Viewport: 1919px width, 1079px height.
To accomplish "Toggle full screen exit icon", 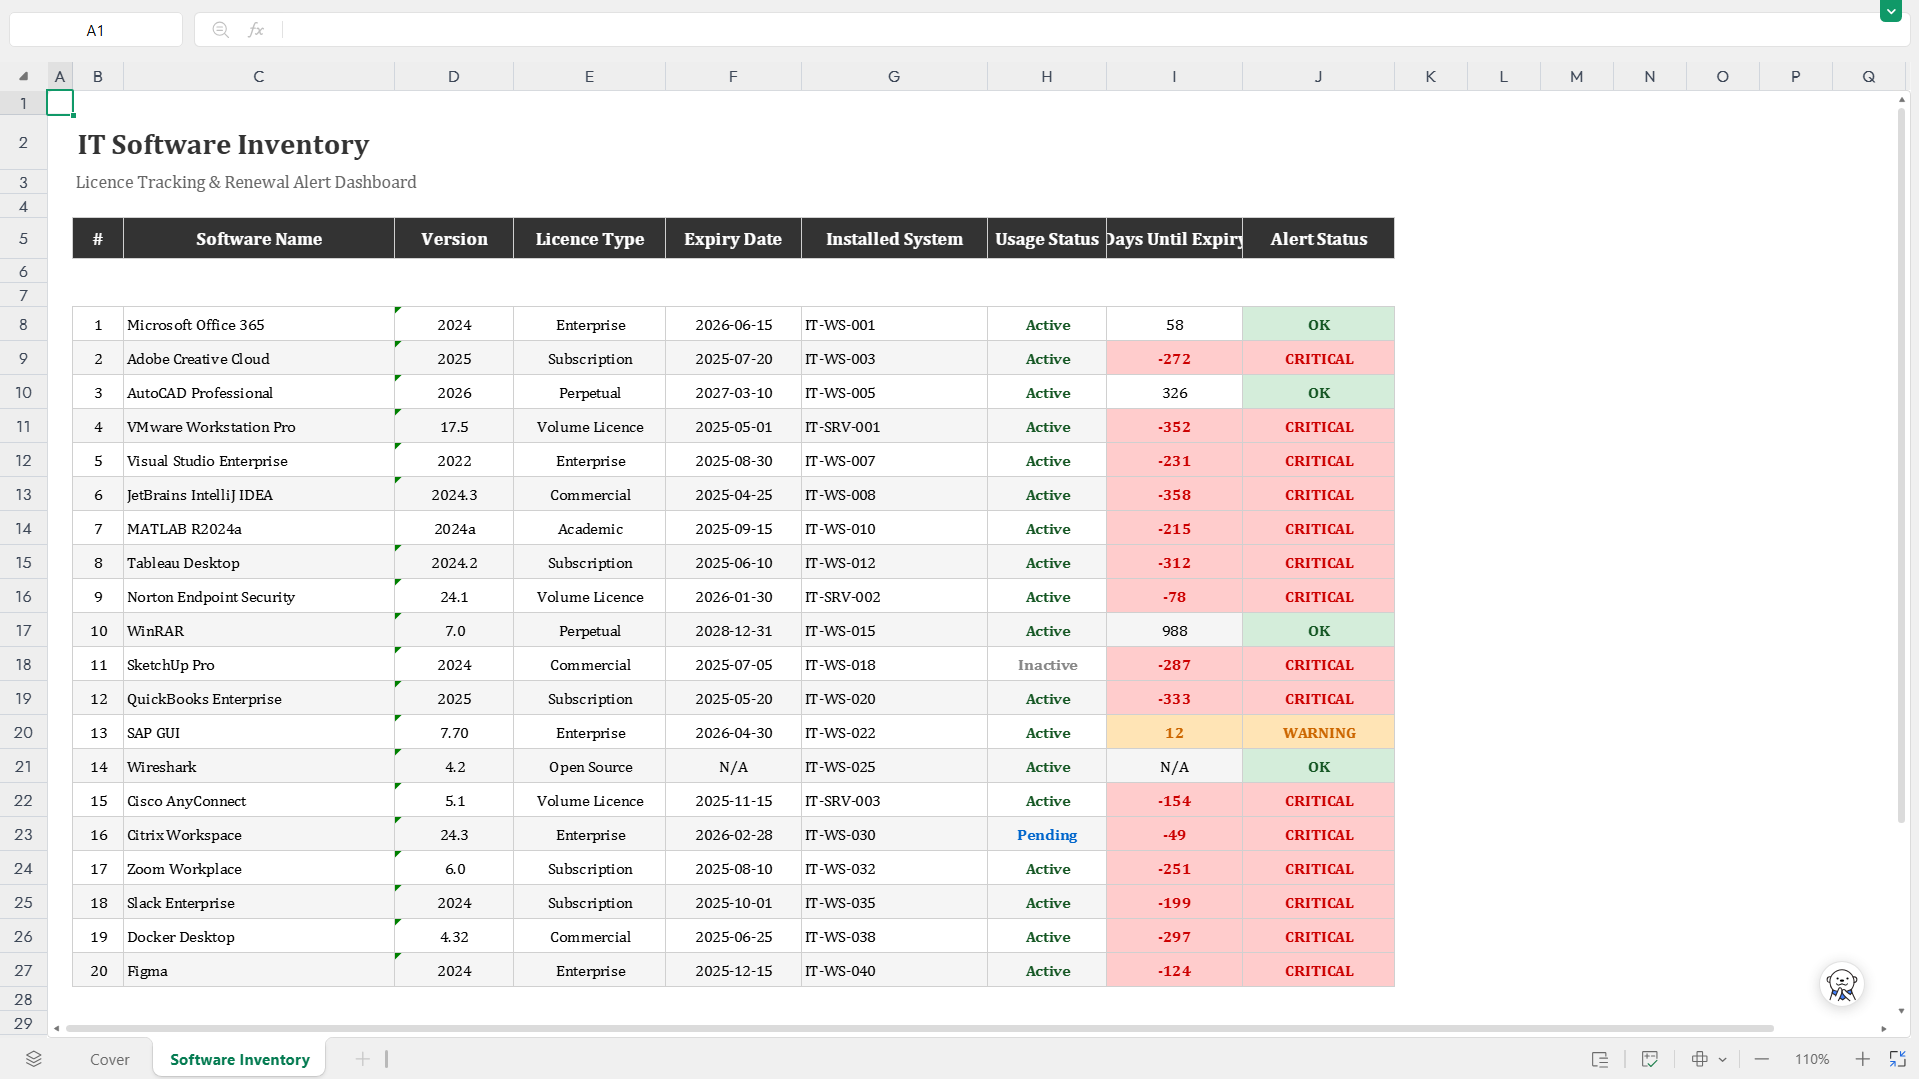I will tap(1897, 1059).
